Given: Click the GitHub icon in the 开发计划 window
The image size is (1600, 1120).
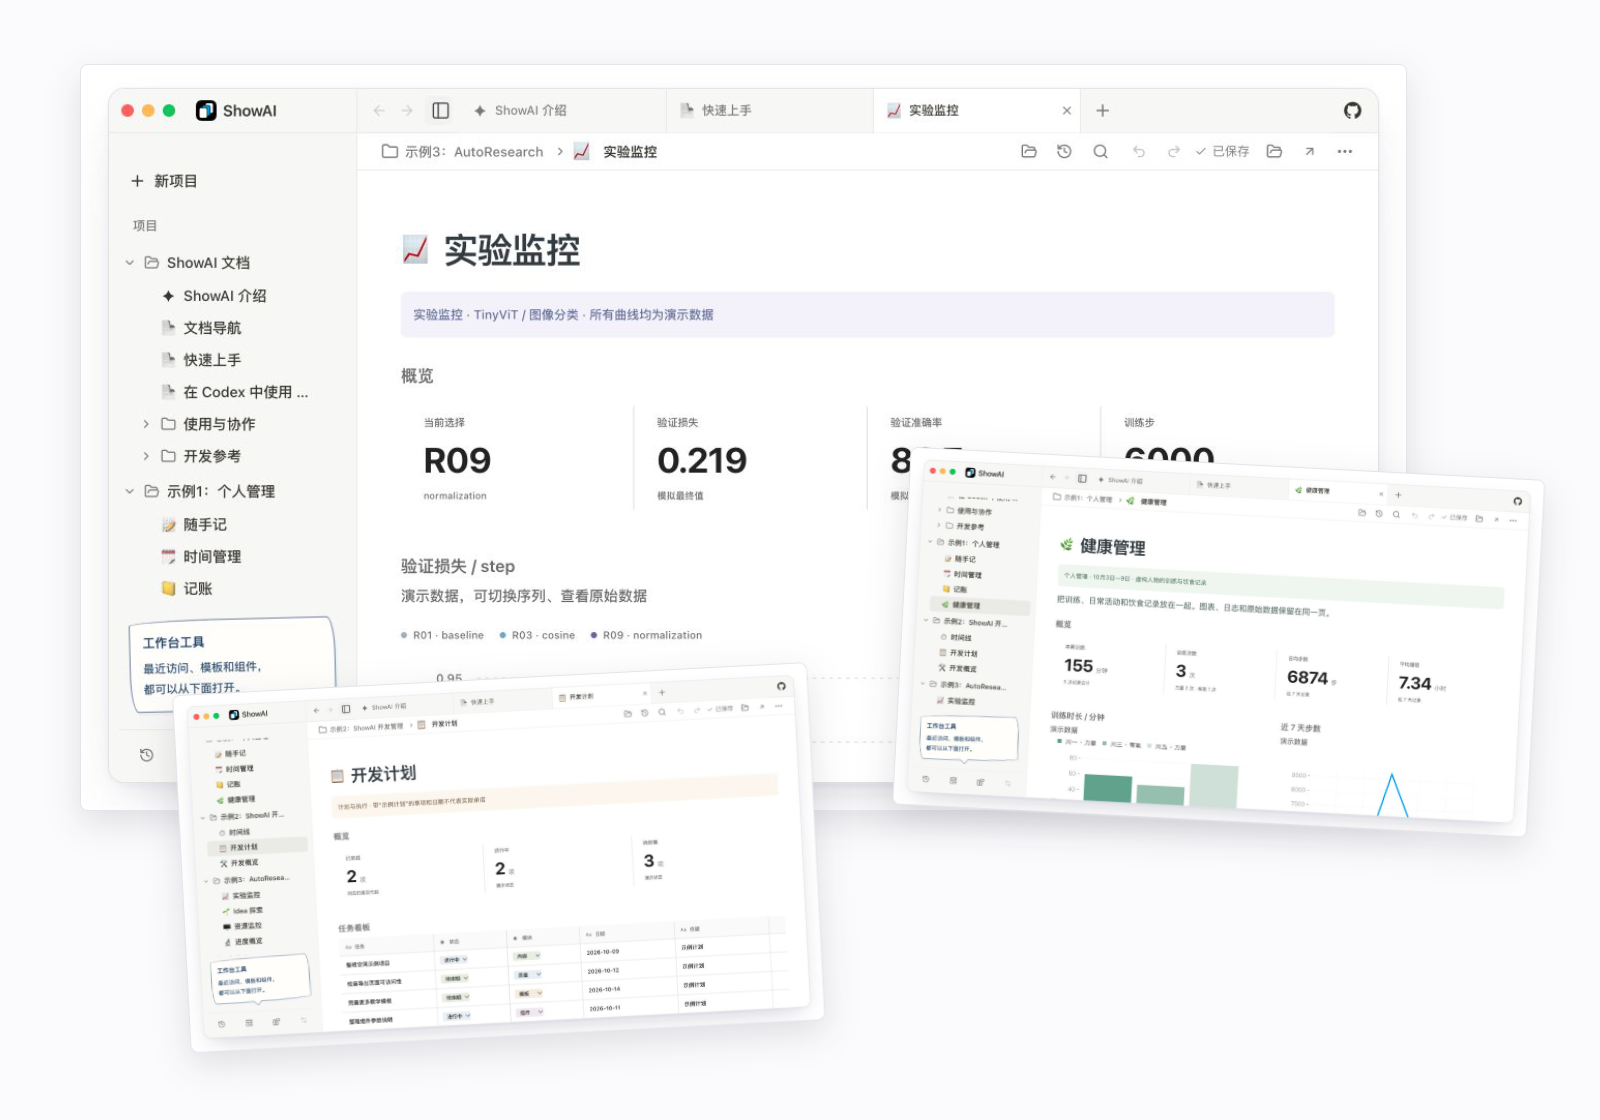Looking at the screenshot, I should (781, 686).
